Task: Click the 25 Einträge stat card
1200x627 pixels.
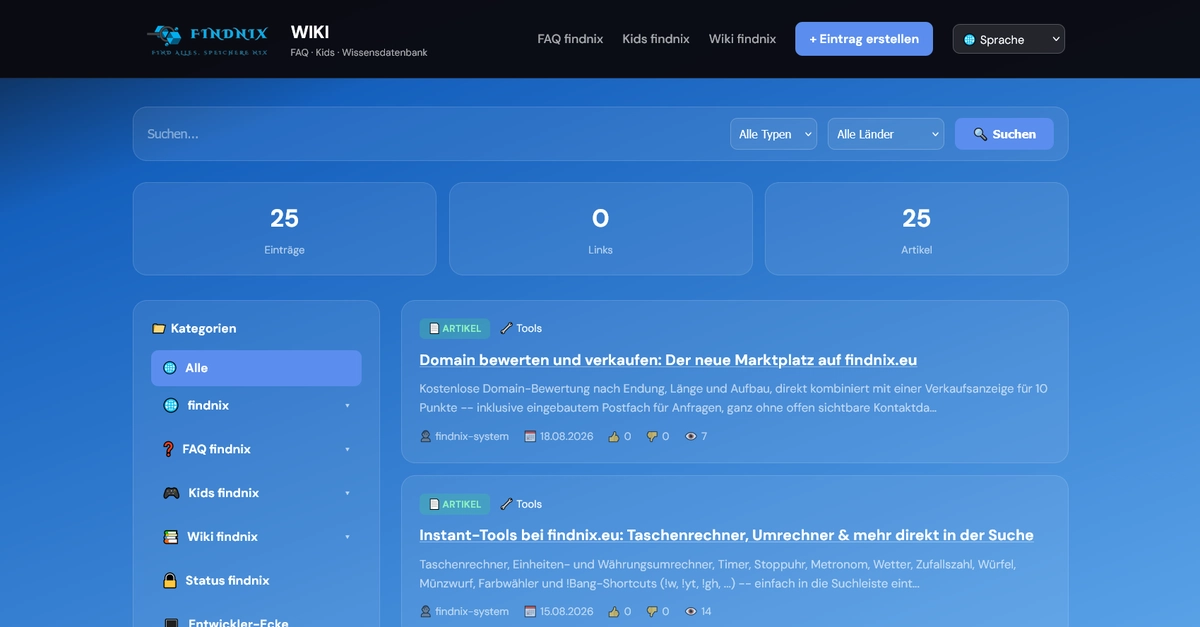Action: pos(284,229)
